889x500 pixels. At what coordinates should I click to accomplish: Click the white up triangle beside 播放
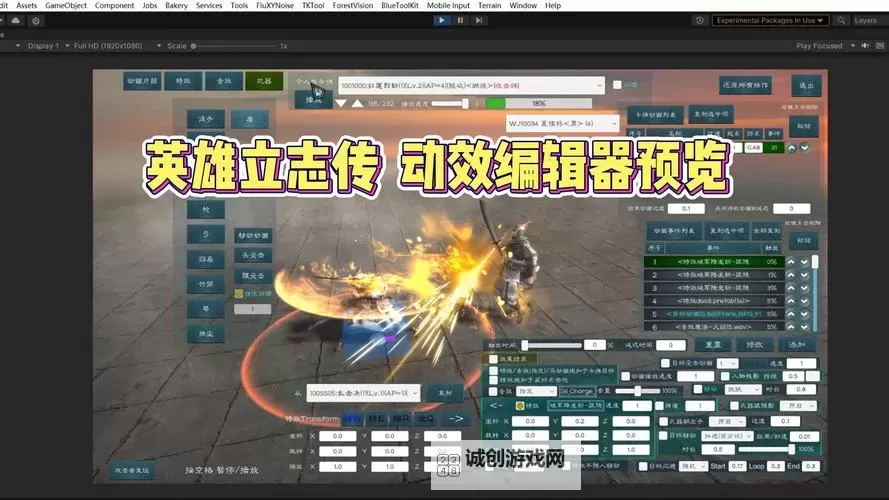357,104
